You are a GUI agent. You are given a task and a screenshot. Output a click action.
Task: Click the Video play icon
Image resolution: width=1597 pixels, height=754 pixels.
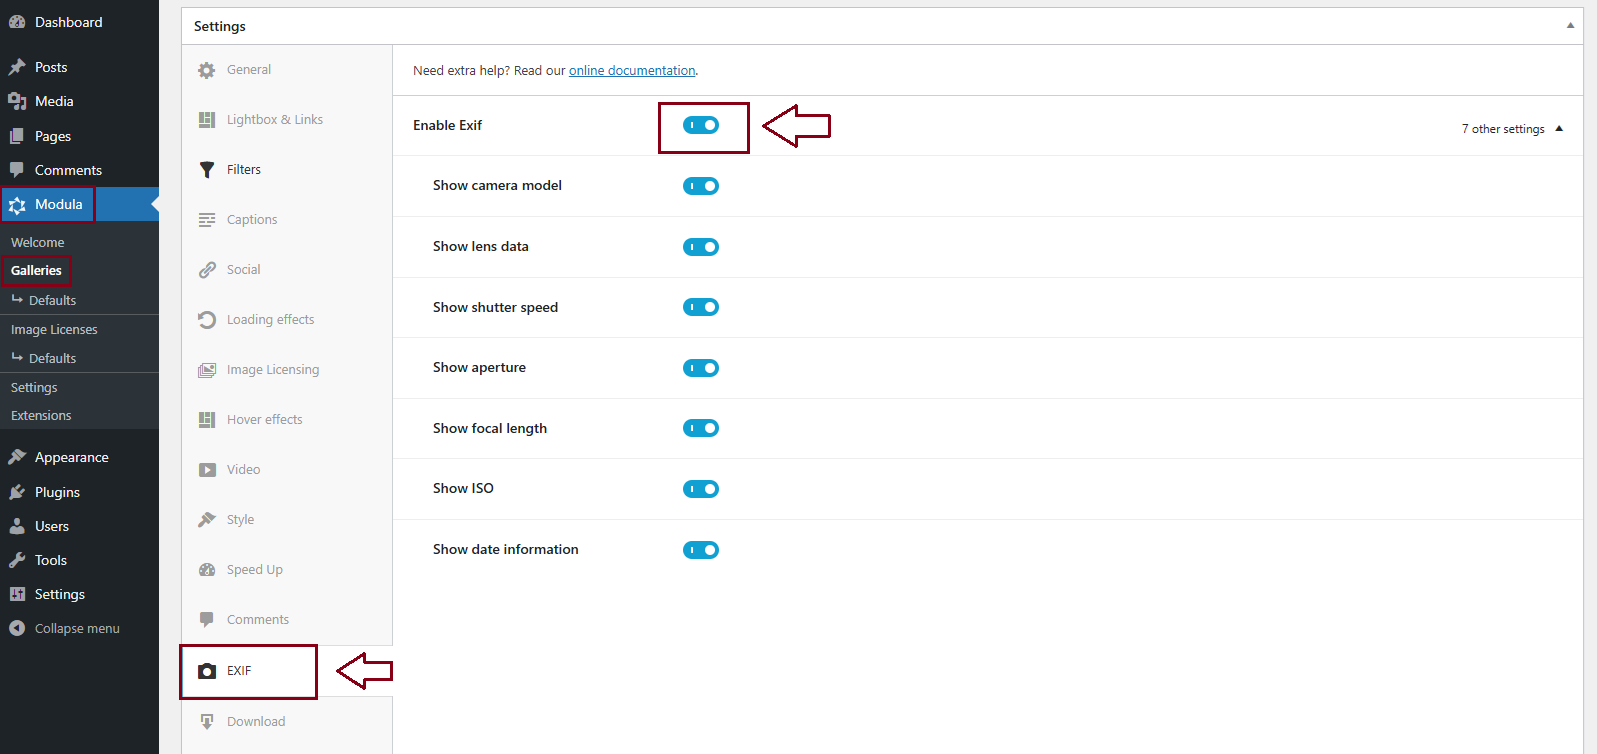[x=207, y=470]
